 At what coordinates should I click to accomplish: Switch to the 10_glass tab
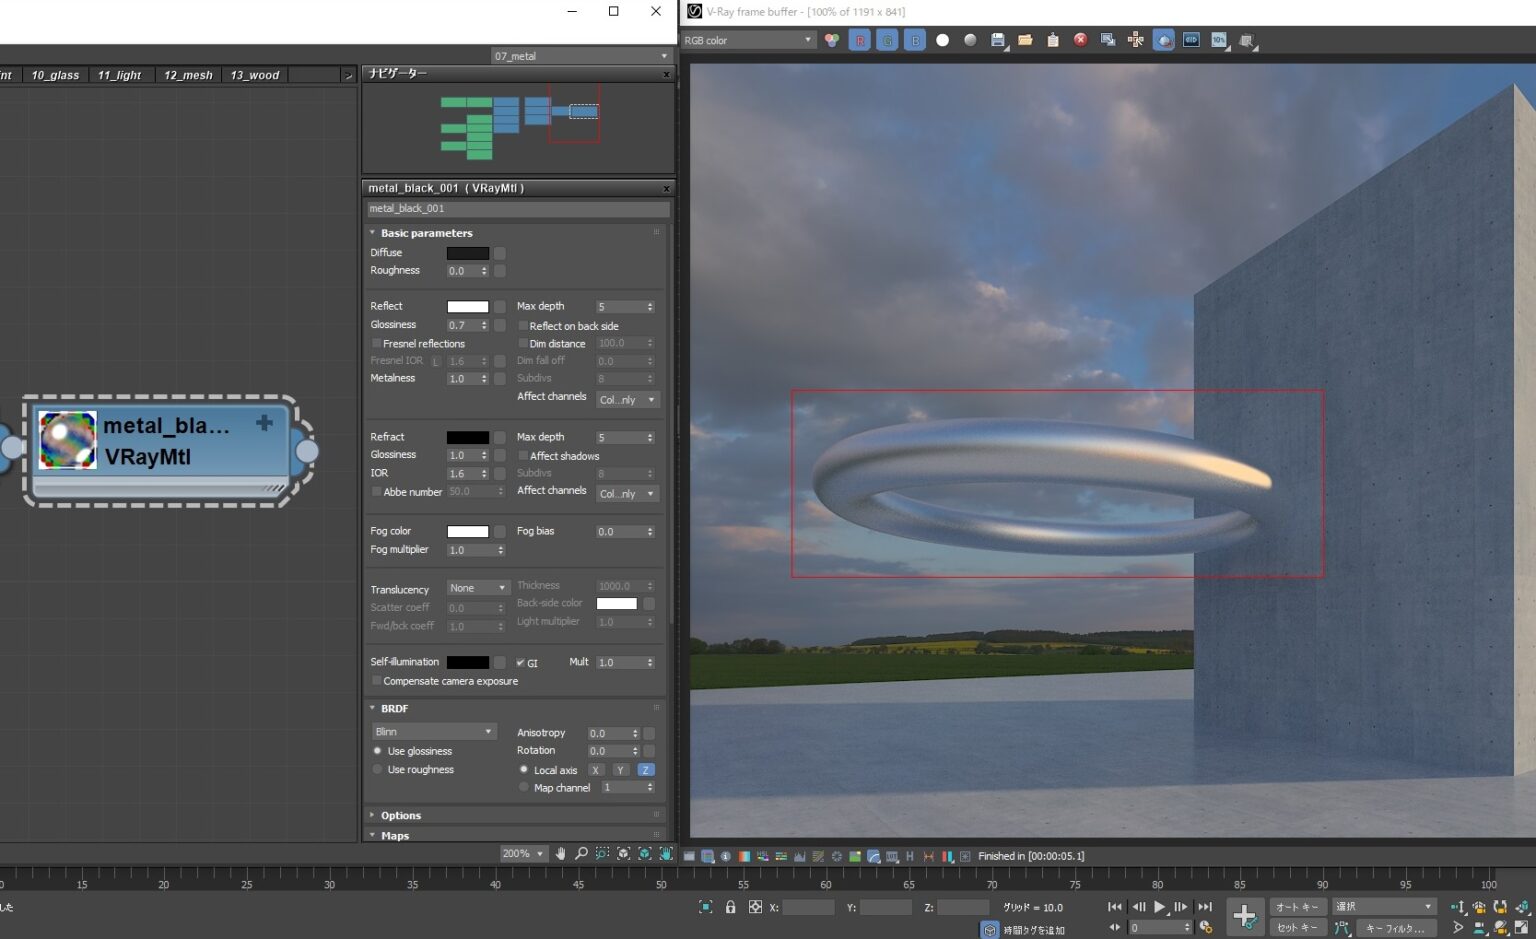(54, 74)
